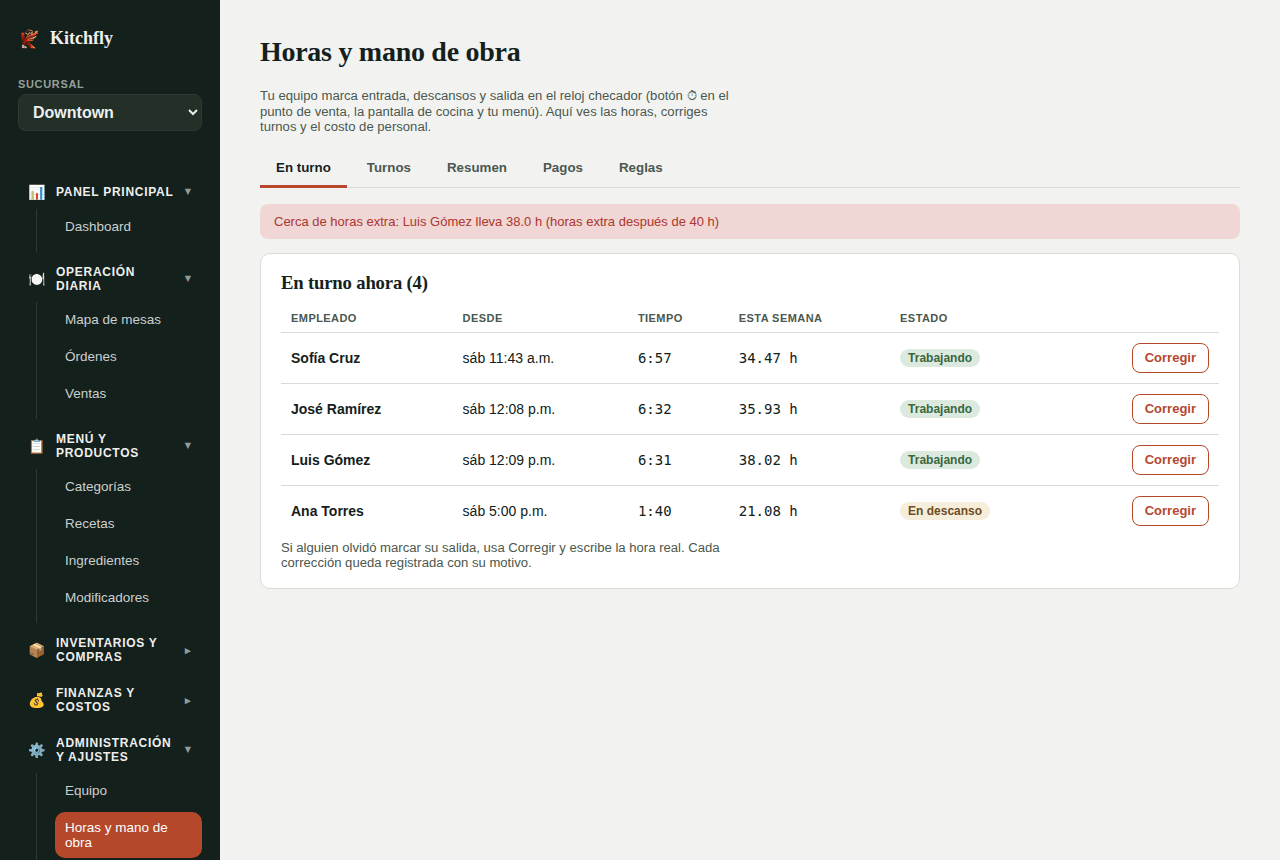Expand the Inventarios y Compras section arrow
The image size is (1280, 860).
pos(188,650)
